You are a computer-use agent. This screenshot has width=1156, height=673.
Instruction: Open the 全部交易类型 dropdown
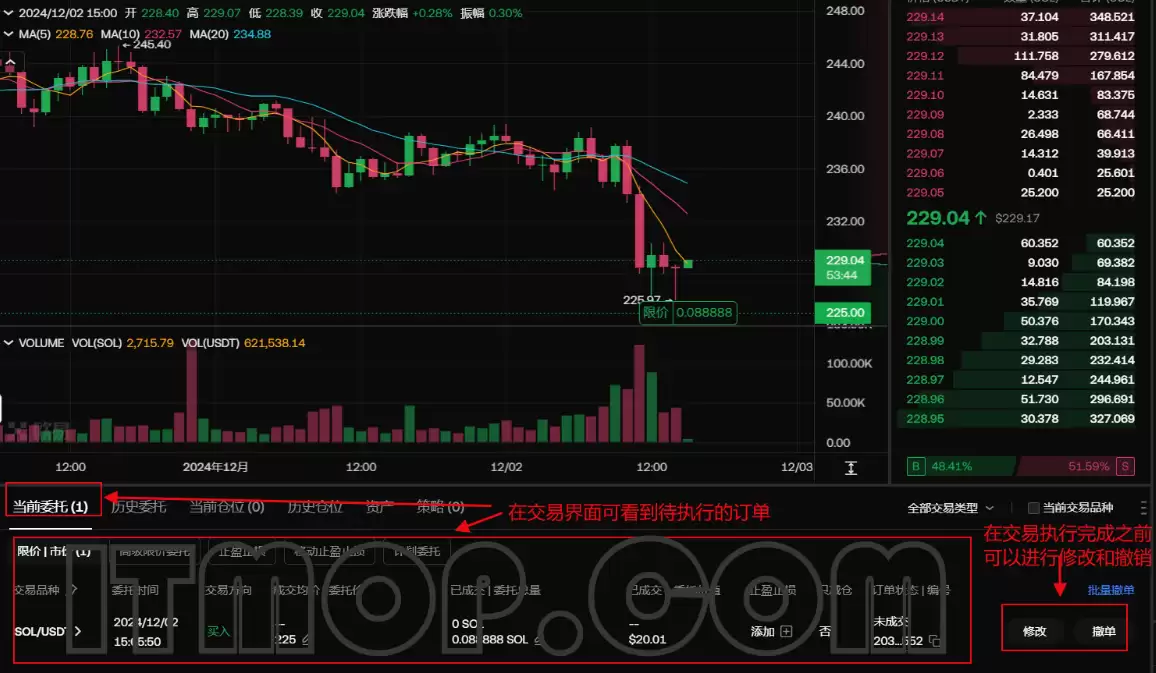coord(950,508)
